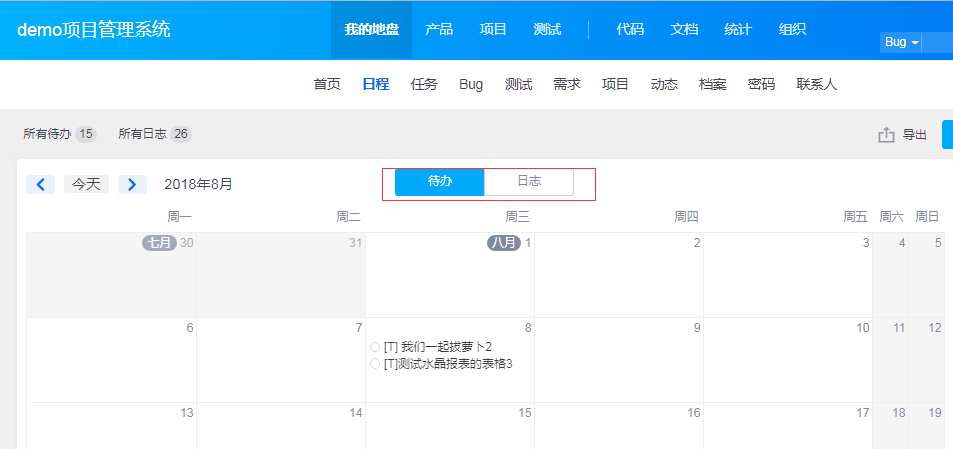This screenshot has width=953, height=449.
Task: Select the day 15 calendar cell
Action: [x=450, y=426]
